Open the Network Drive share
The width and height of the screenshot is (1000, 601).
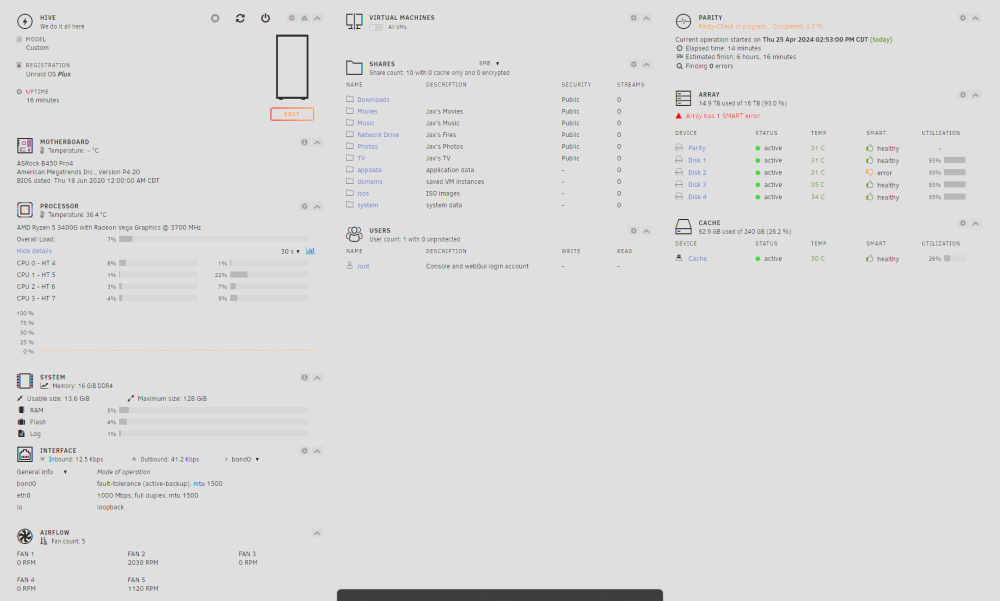378,135
